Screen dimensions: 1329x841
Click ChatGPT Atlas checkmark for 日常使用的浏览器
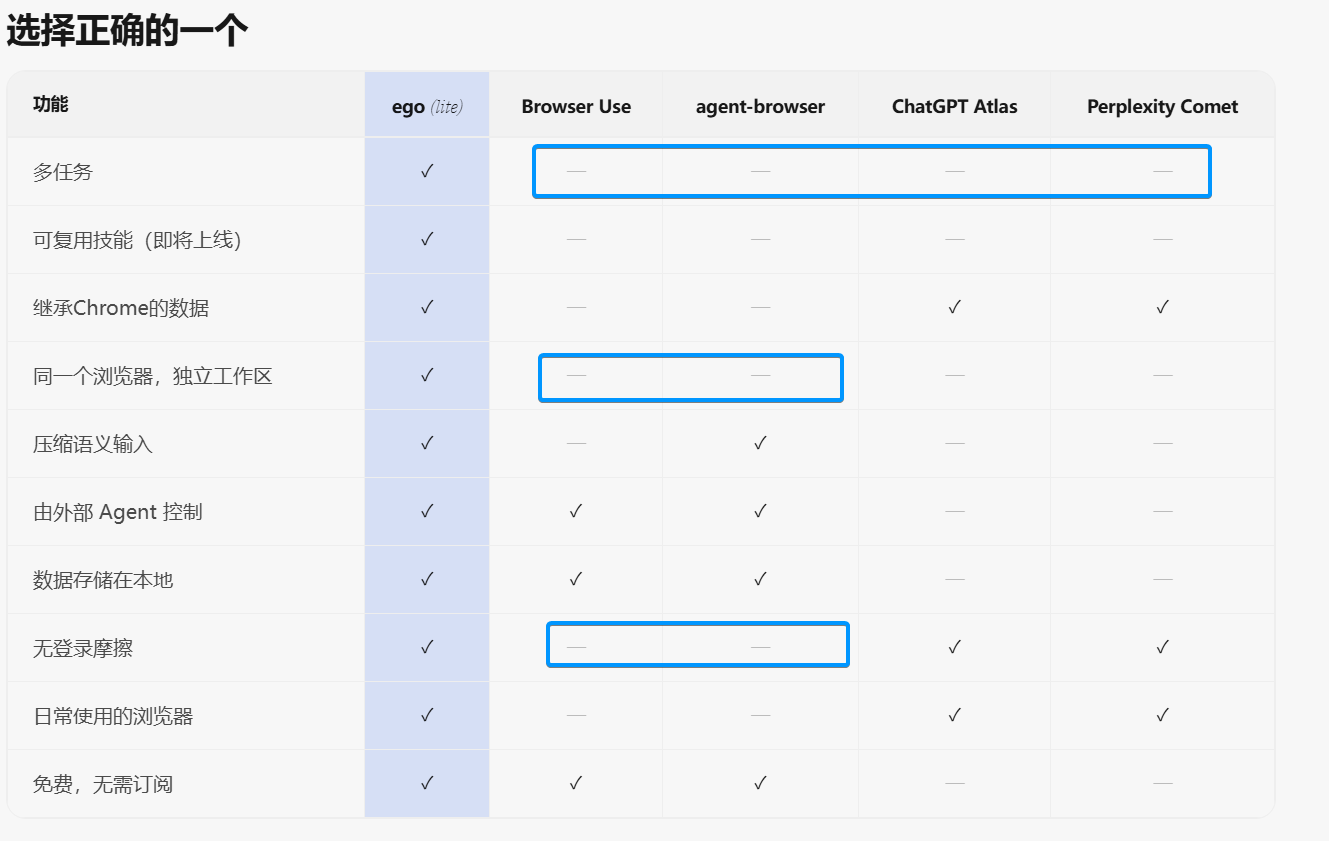(x=954, y=715)
